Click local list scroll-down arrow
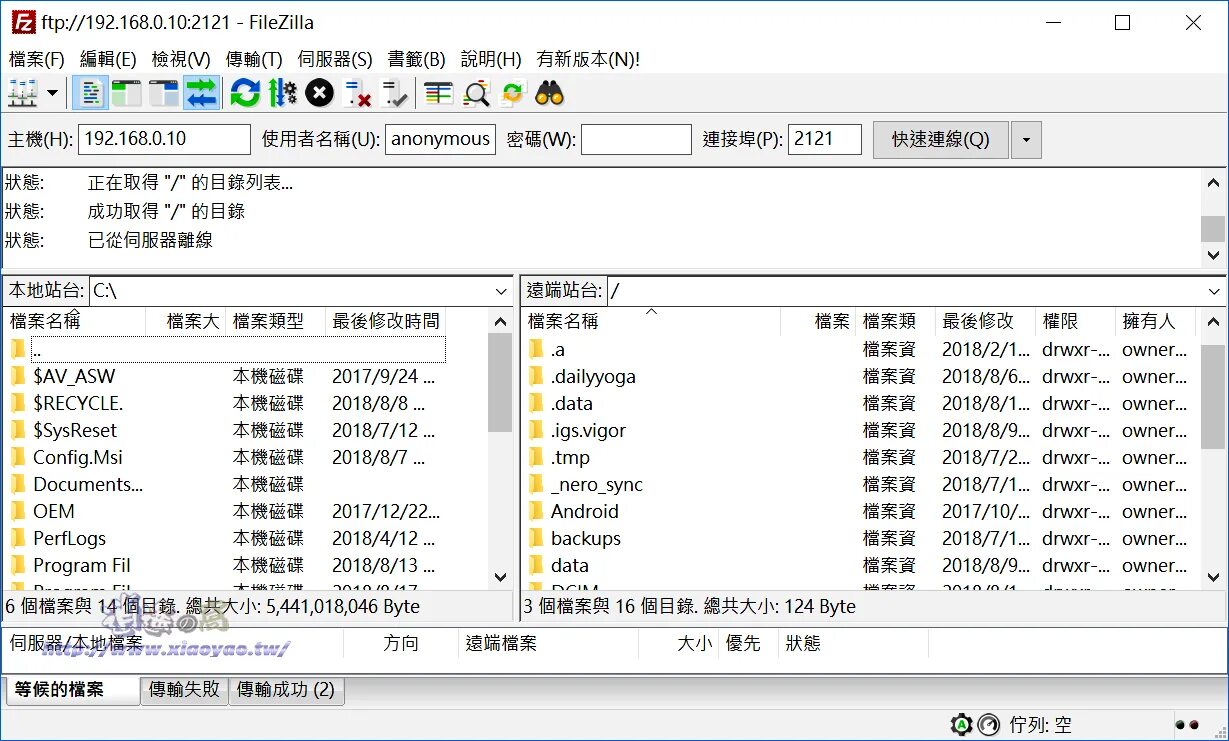This screenshot has width=1229, height=741. pyautogui.click(x=500, y=577)
